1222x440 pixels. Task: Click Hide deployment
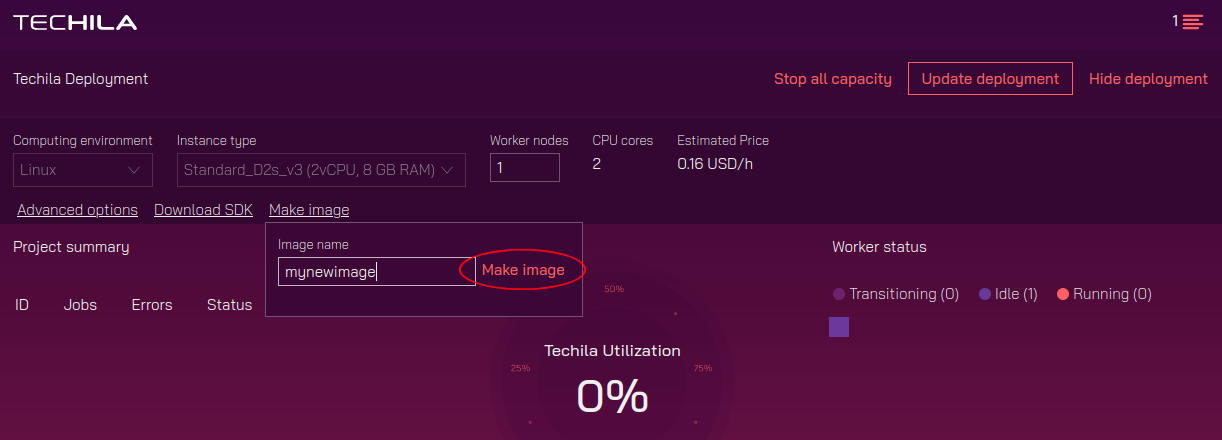click(1148, 79)
